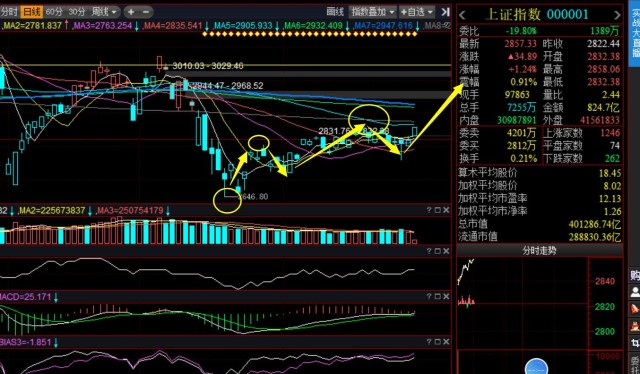Click the blue floating circle button
This screenshot has width=640, height=374.
[x=536, y=366]
